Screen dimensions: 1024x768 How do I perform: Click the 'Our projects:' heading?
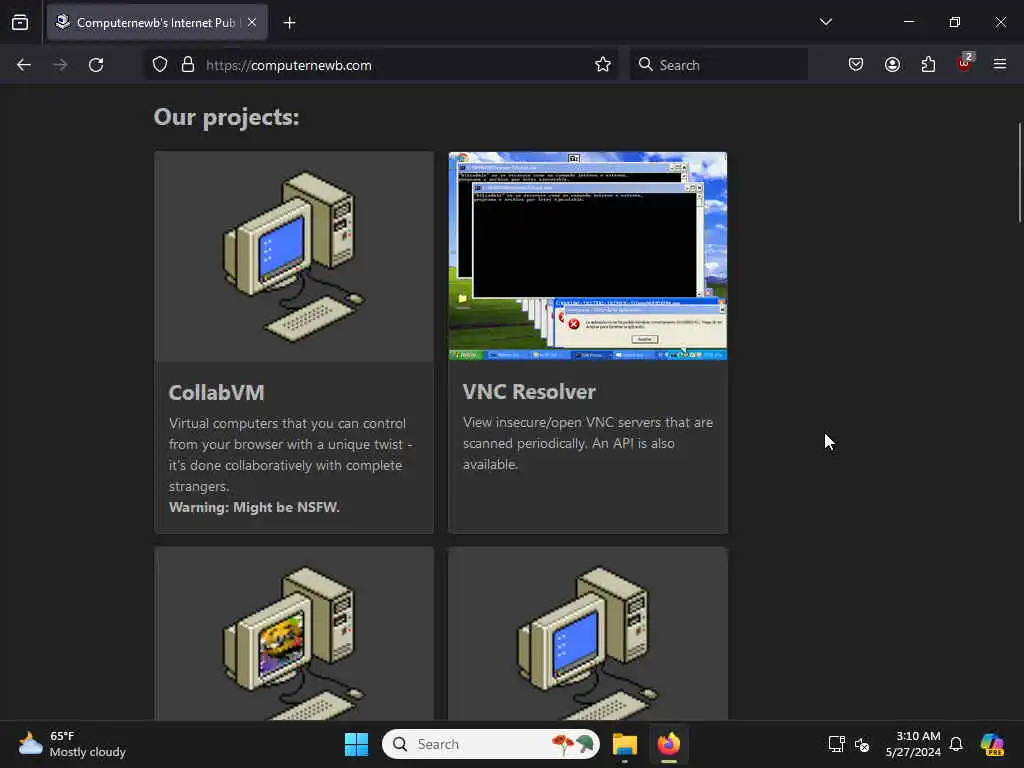(x=226, y=117)
